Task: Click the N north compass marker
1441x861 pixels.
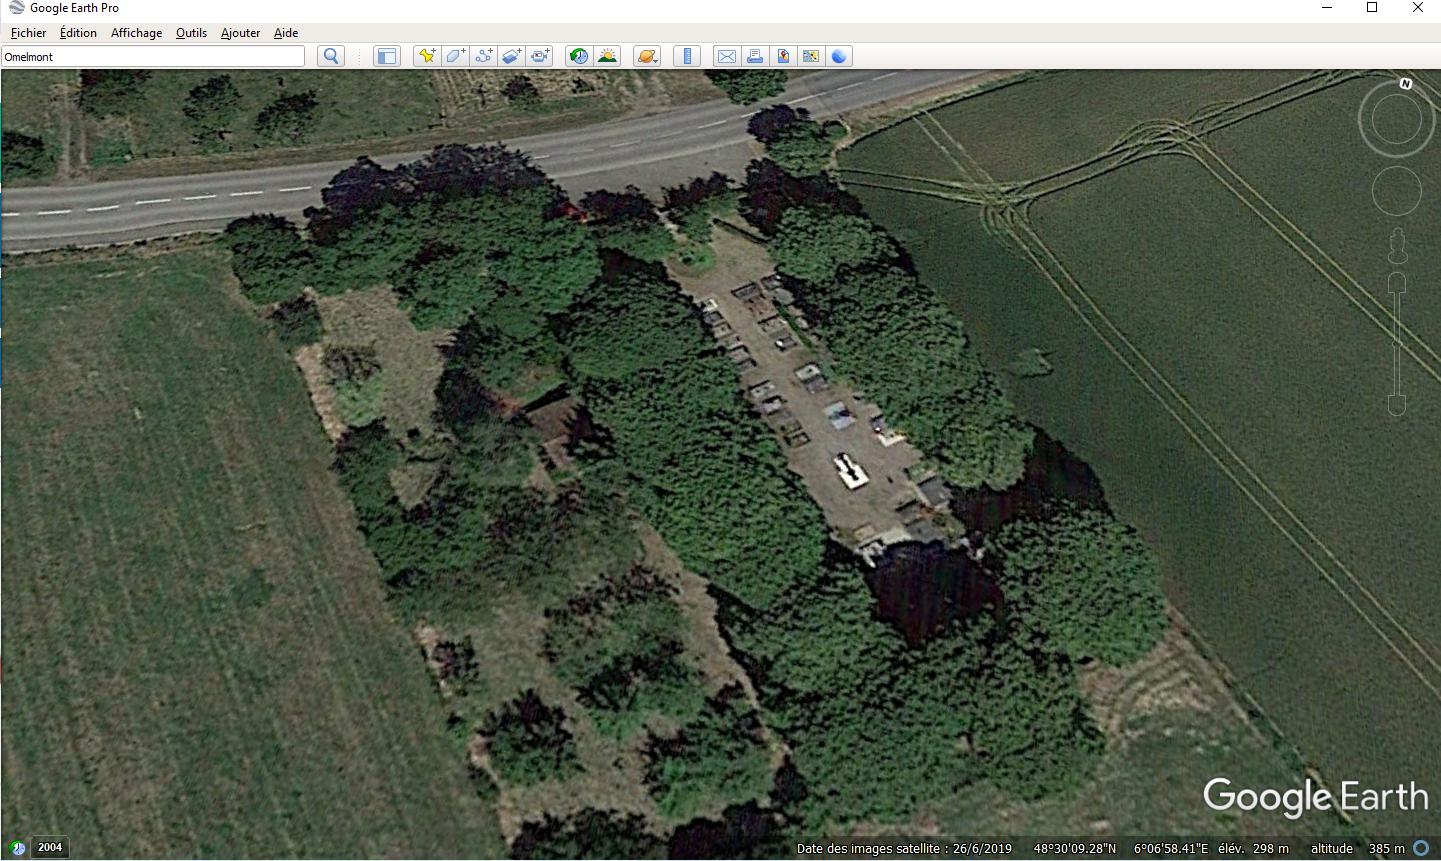Action: [x=1406, y=84]
